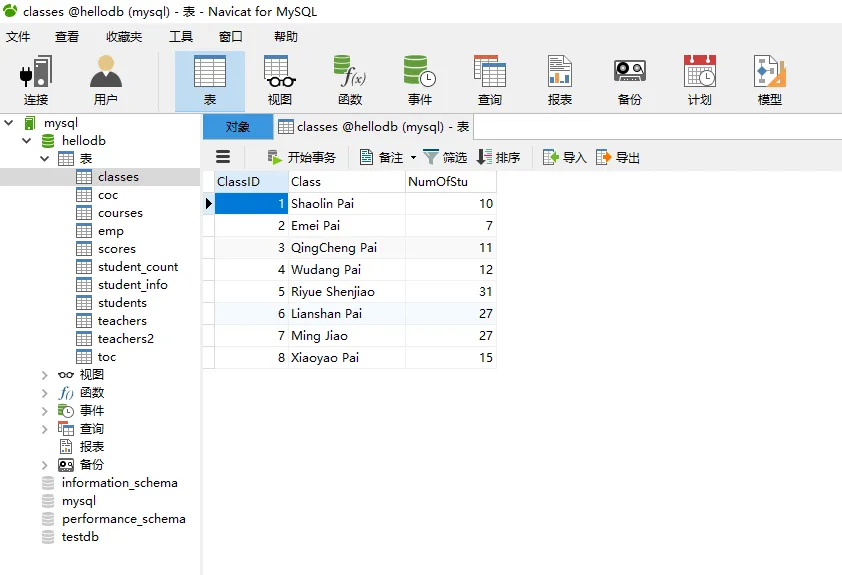Viewport: 842px width, 575px height.
Task: Select the Emei Pai cell
Action: [347, 225]
